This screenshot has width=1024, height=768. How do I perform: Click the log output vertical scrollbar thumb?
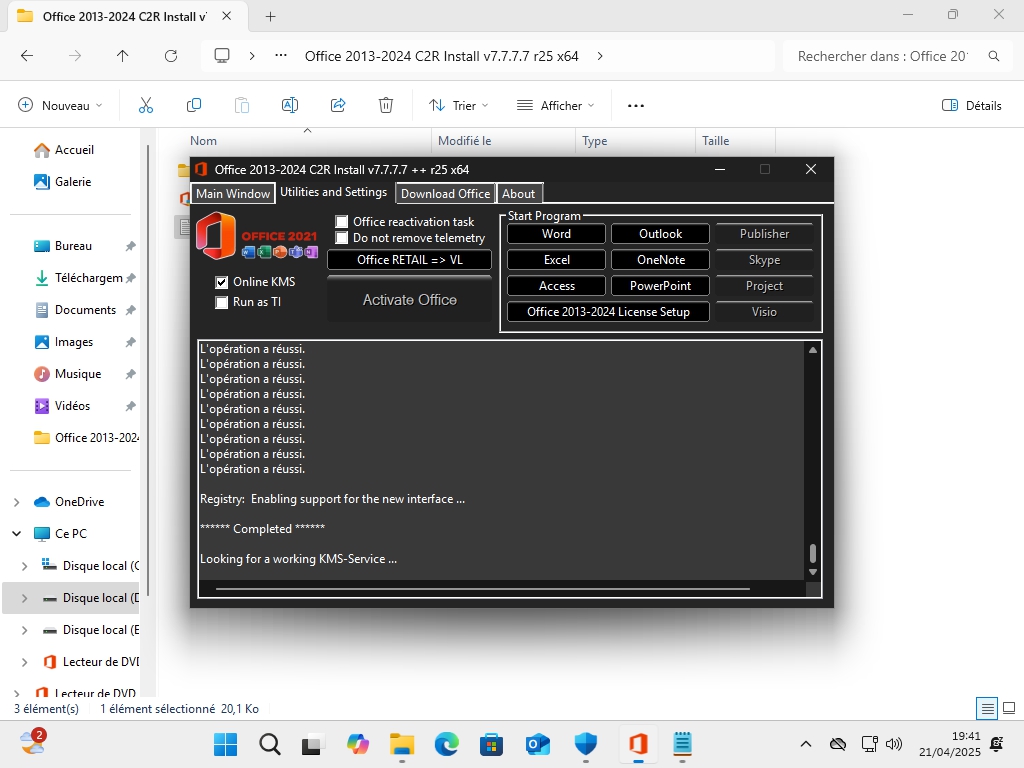click(x=813, y=553)
